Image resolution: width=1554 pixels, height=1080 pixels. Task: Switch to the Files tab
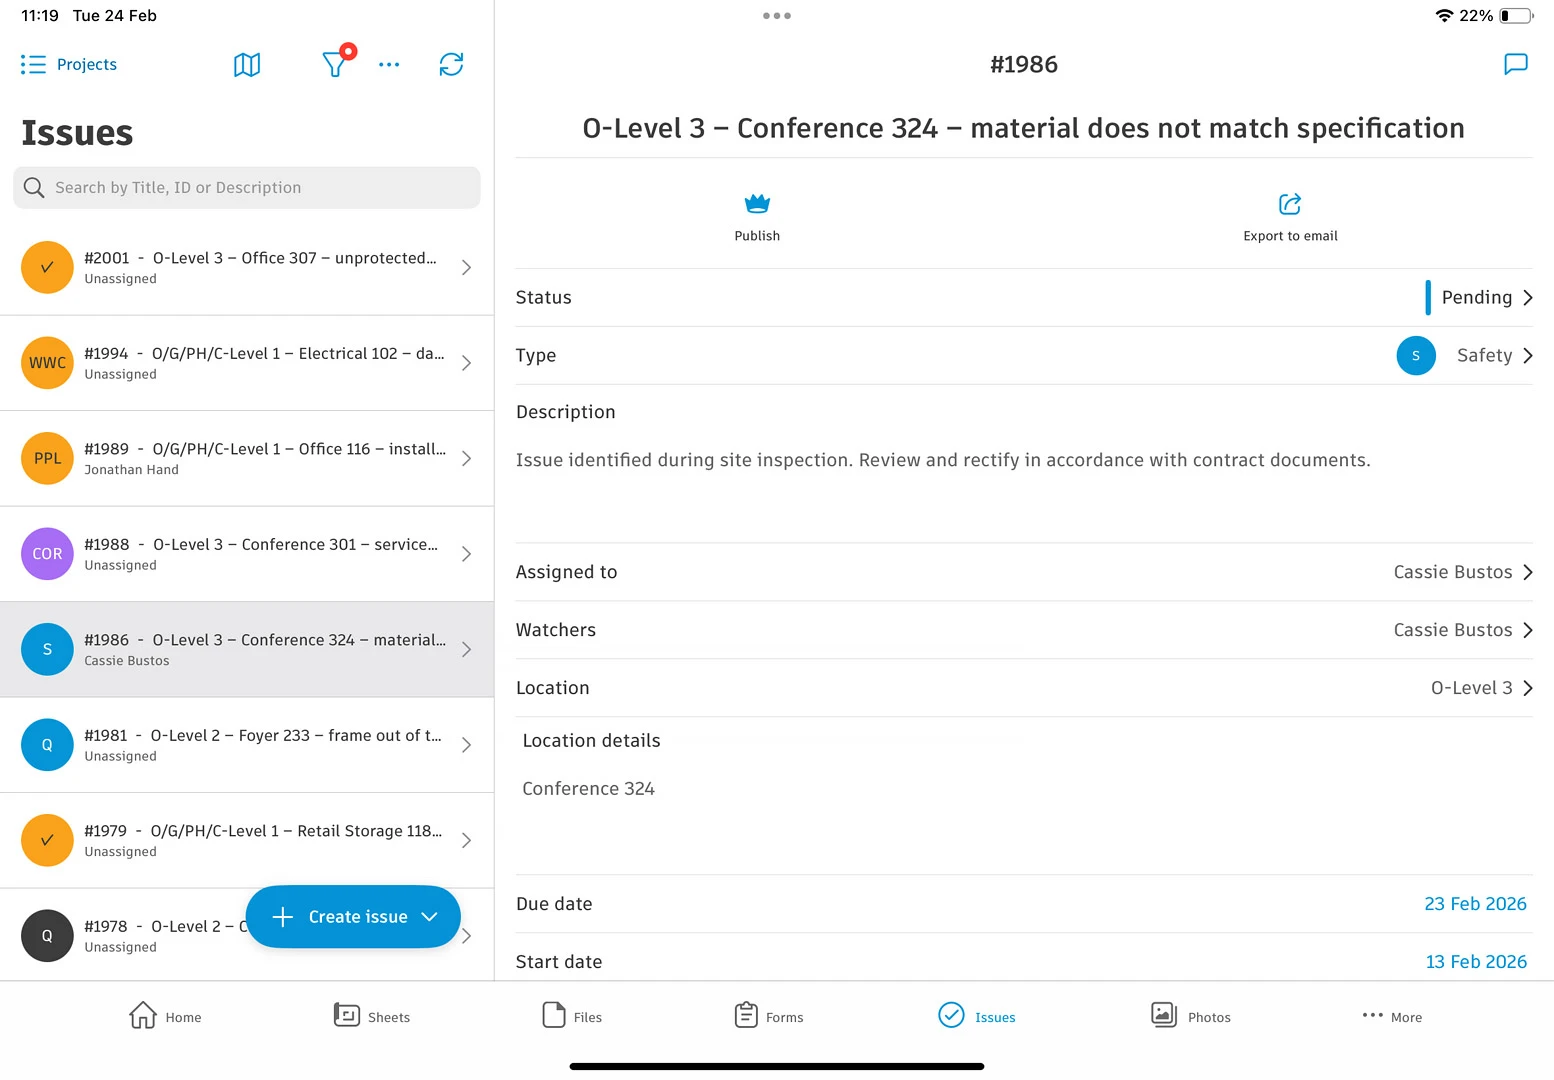click(x=572, y=1016)
